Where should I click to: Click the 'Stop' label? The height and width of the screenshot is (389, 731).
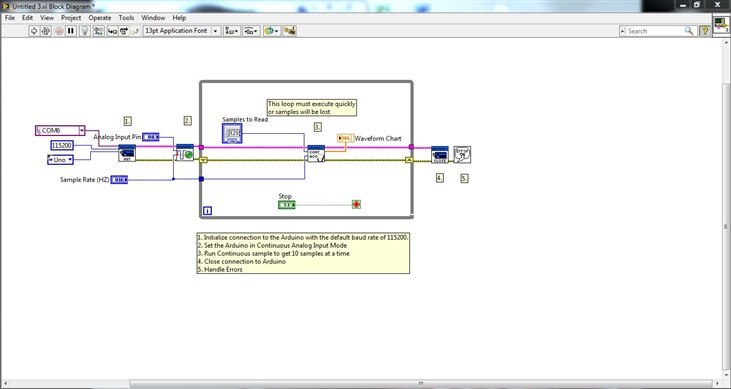point(285,196)
